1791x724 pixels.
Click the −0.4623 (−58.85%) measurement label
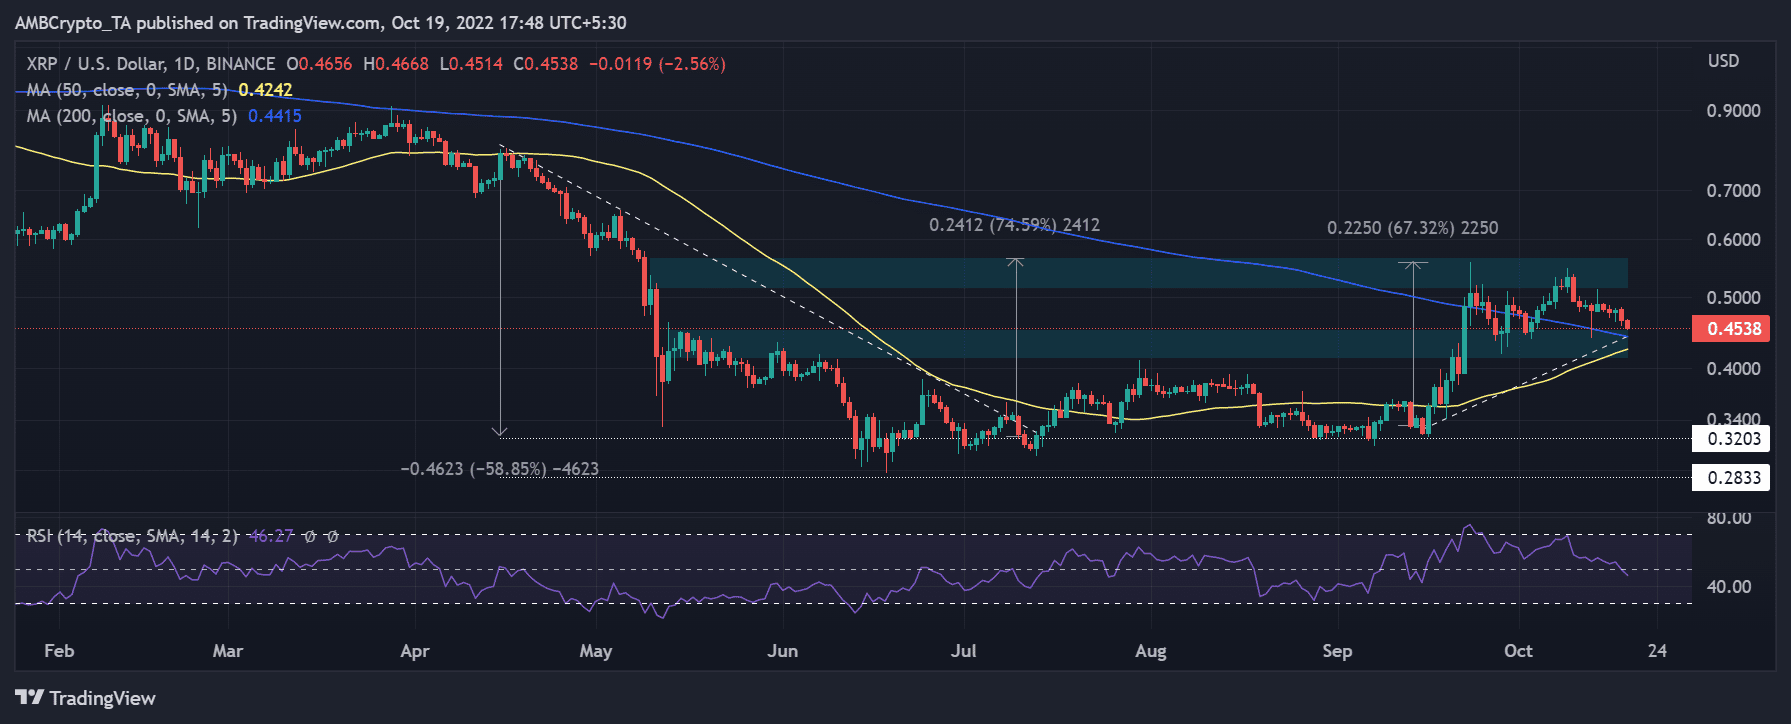tap(500, 469)
